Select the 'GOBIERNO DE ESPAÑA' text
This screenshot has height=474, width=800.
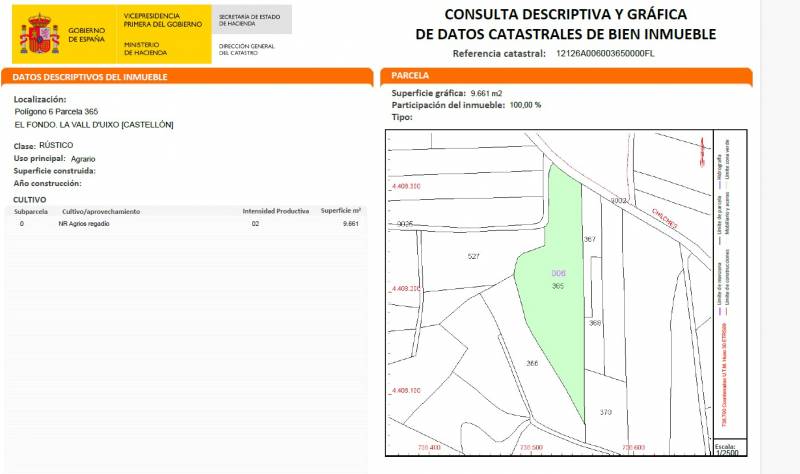pos(87,35)
